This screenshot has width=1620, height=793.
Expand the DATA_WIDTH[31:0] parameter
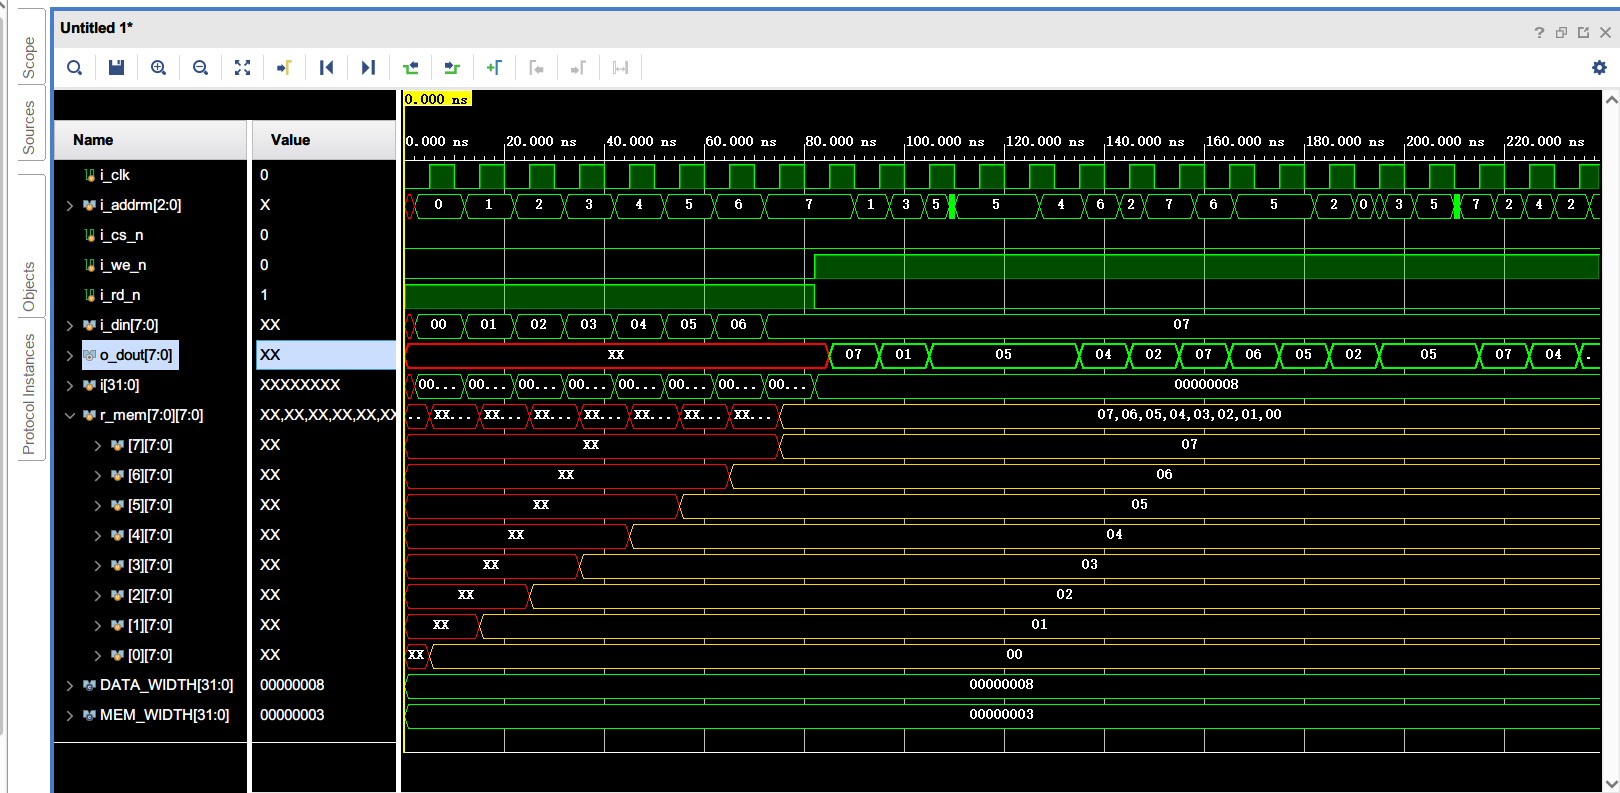[x=69, y=686]
